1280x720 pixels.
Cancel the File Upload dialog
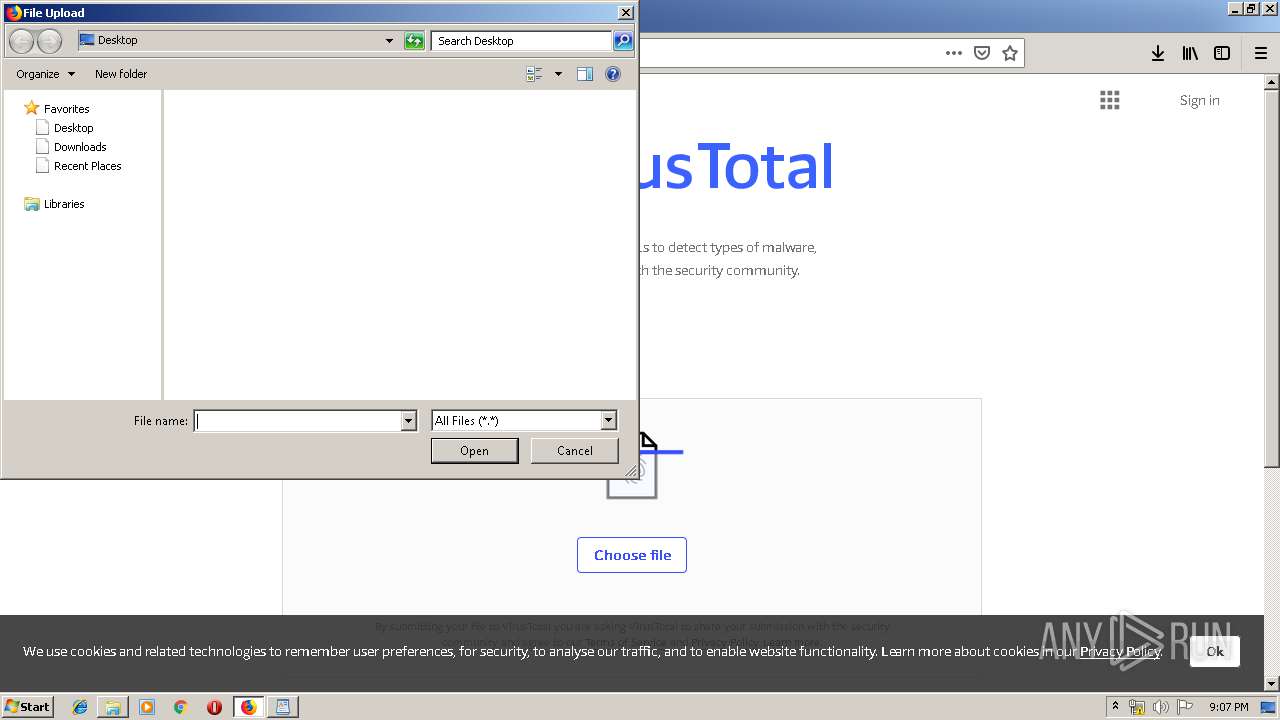(x=575, y=451)
